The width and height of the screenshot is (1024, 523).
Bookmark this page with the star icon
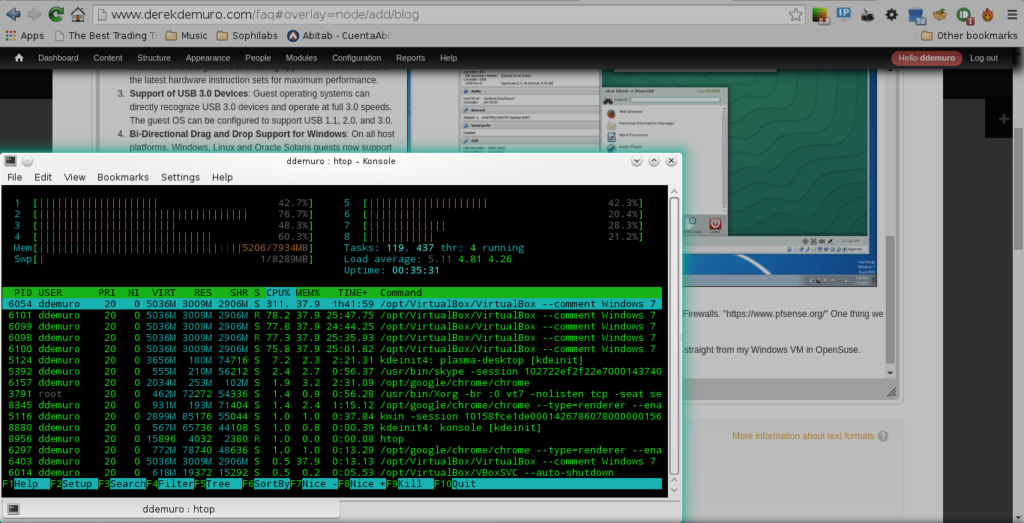click(795, 14)
